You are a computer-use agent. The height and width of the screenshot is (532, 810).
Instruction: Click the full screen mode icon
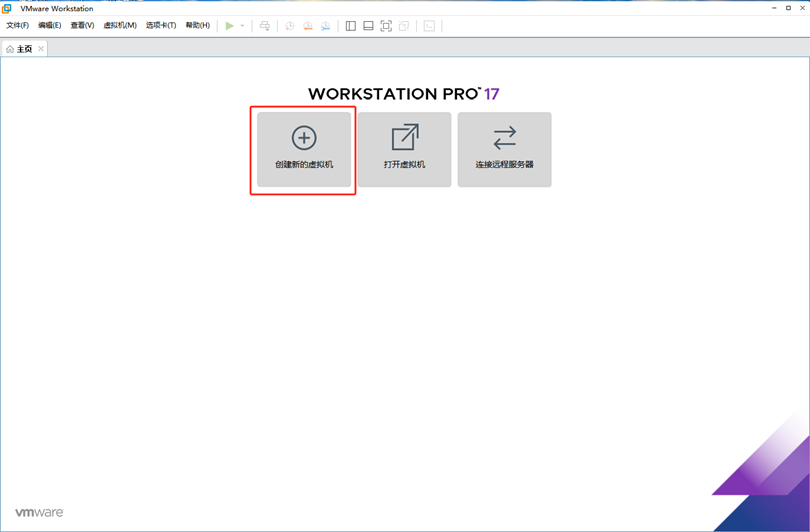click(386, 26)
